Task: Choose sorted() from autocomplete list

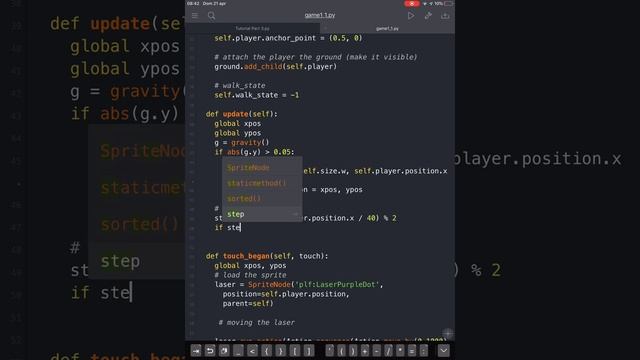Action: 262,199
